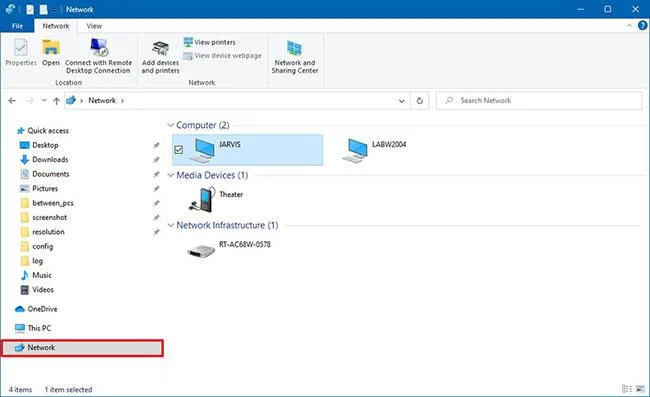Switch to large icons view in status bar

tap(641, 389)
